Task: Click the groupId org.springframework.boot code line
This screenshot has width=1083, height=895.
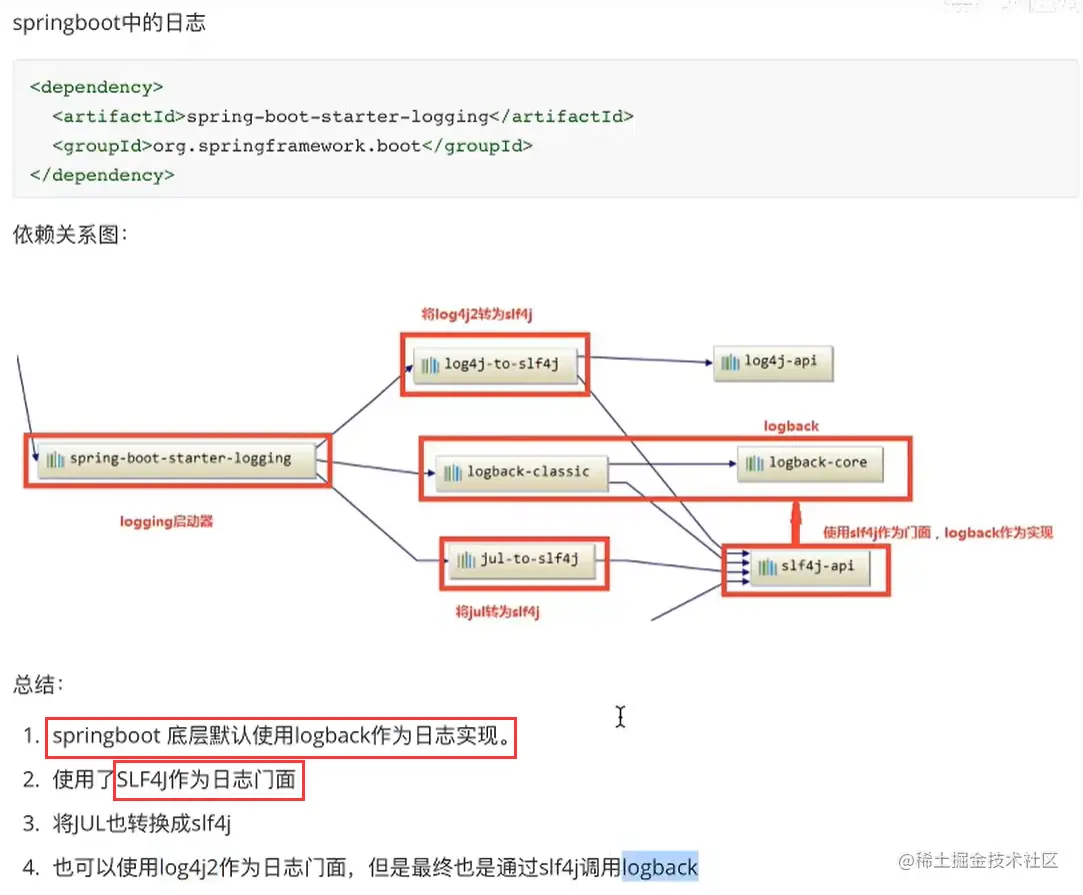Action: point(292,146)
